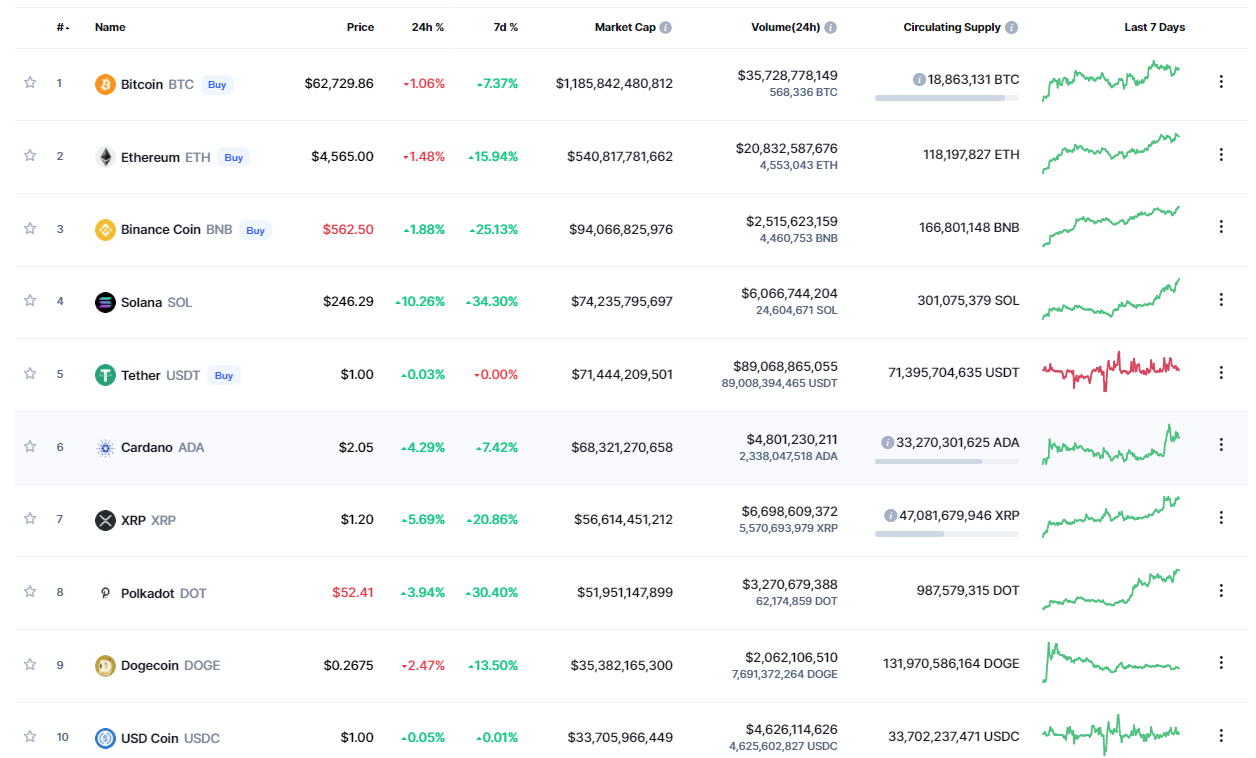The image size is (1256, 758).
Task: Click the XRP logo icon
Action: pyautogui.click(x=105, y=520)
